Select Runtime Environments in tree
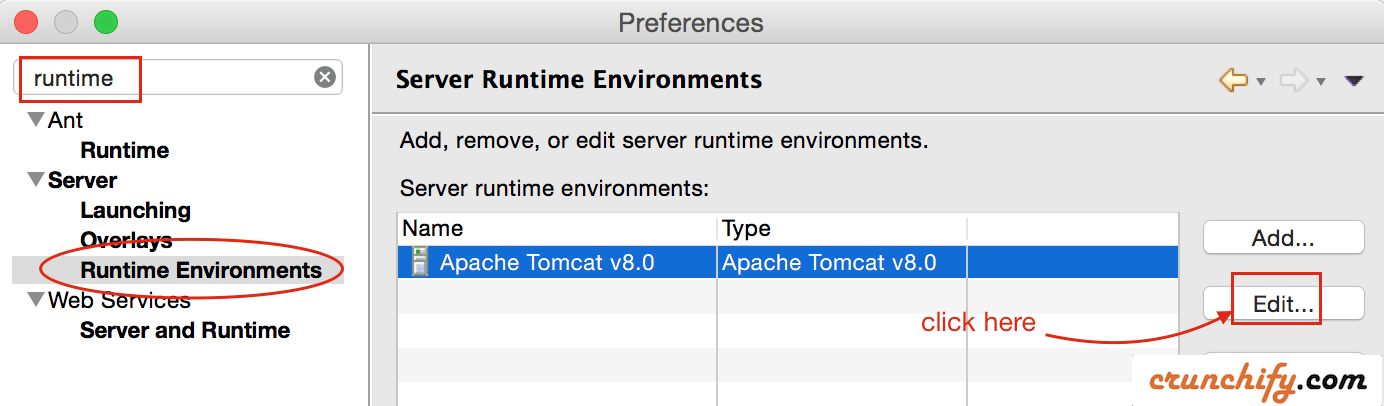1384x406 pixels. 201,270
